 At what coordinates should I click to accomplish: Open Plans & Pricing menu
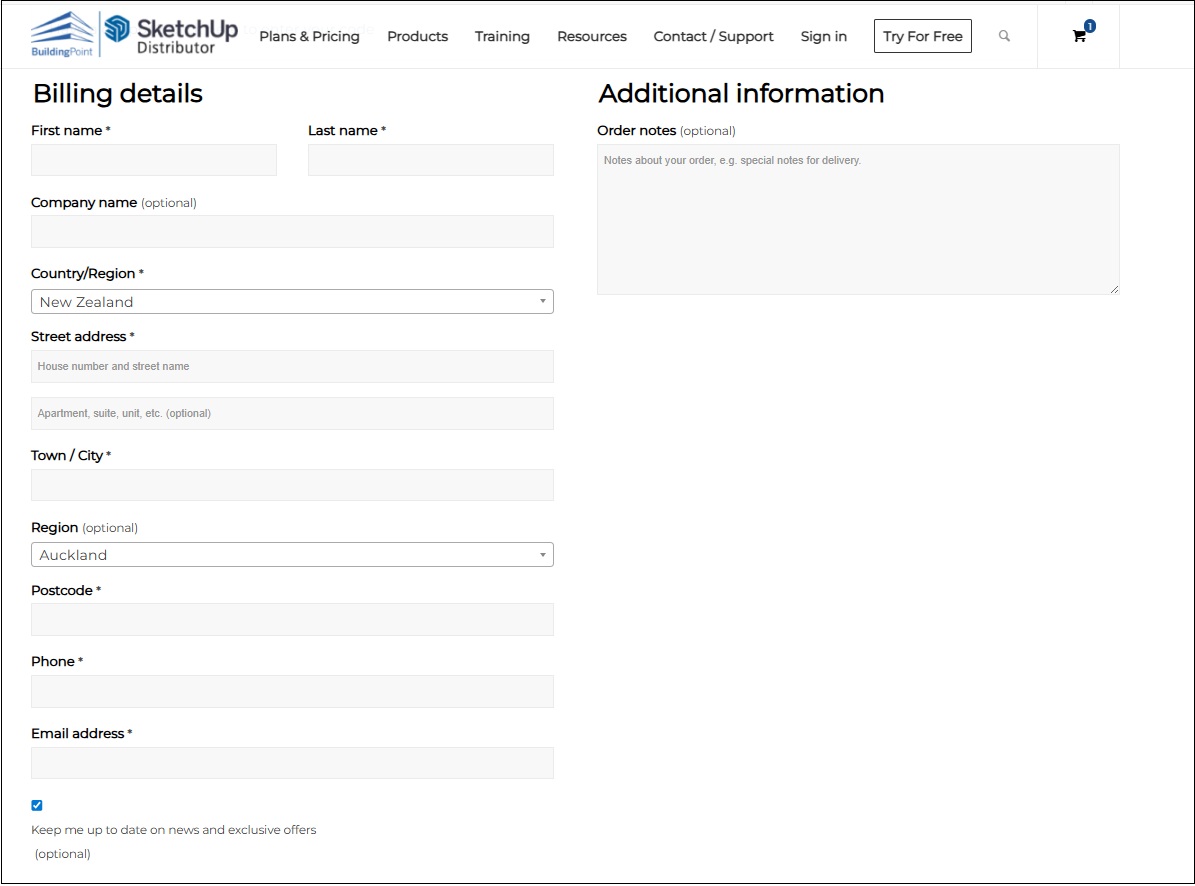point(309,36)
